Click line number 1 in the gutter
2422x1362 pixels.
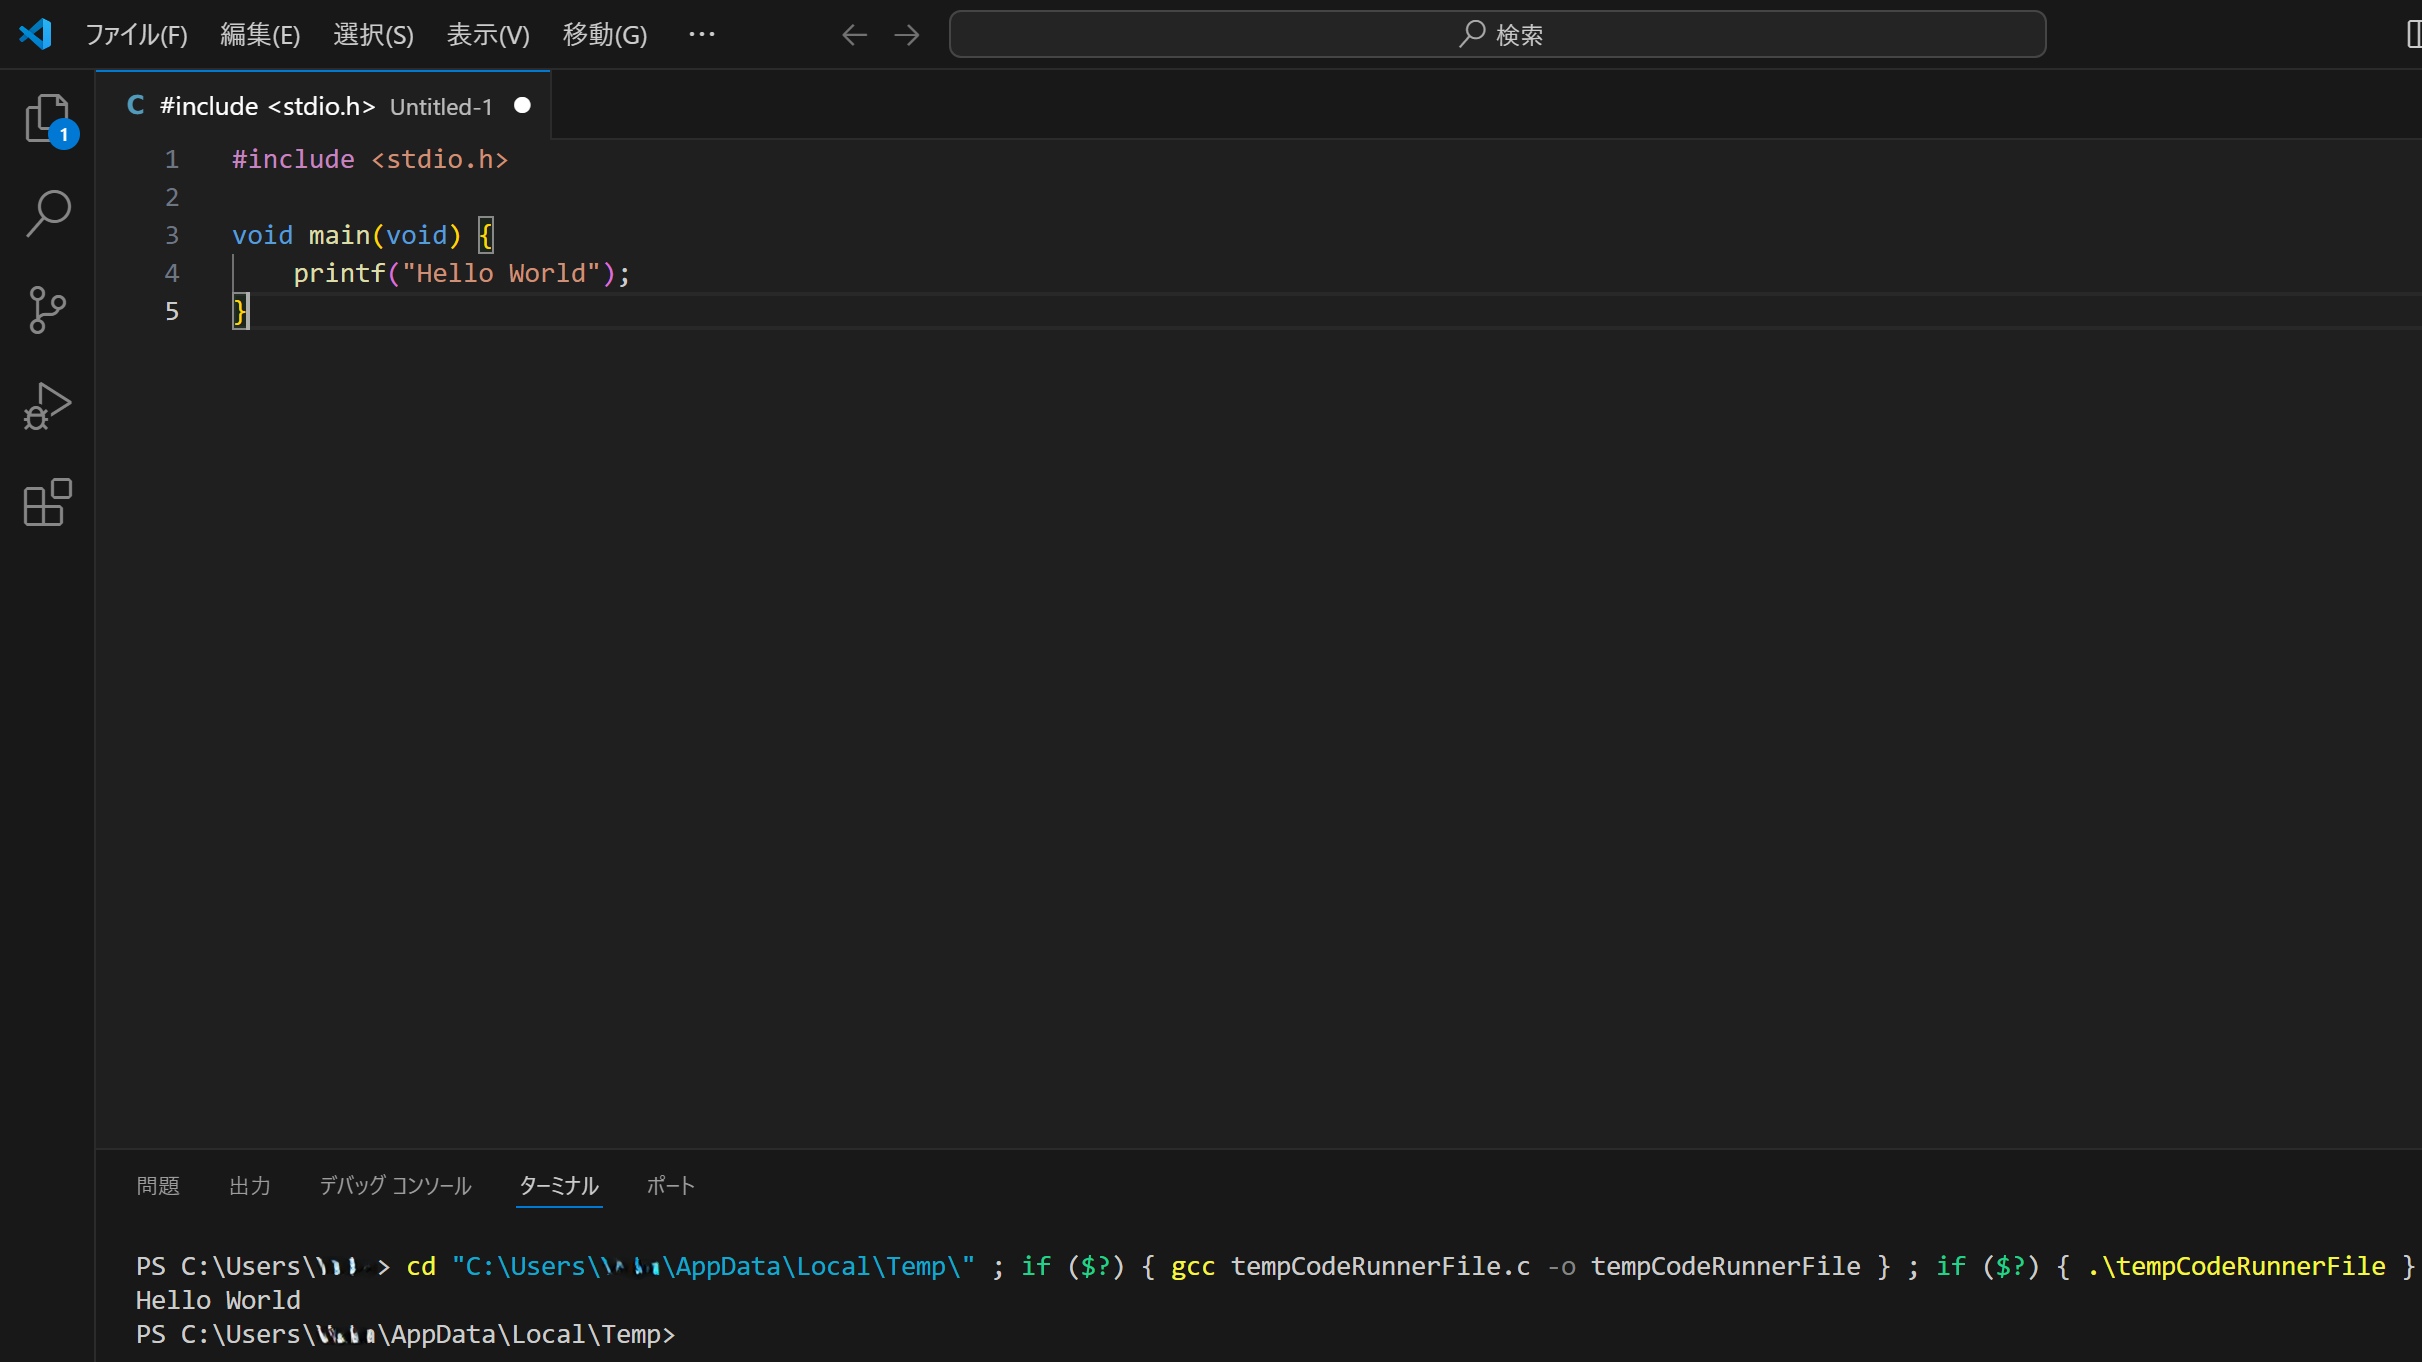point(172,159)
